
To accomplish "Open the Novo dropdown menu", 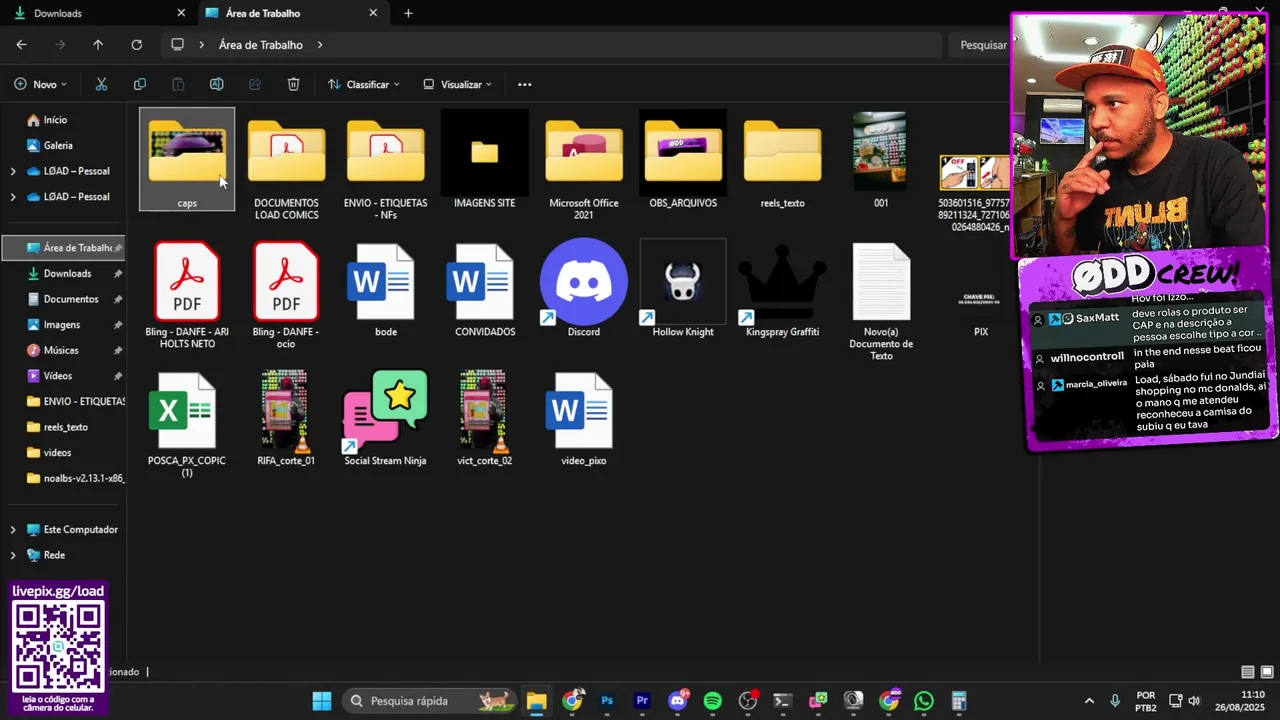I will point(41,84).
